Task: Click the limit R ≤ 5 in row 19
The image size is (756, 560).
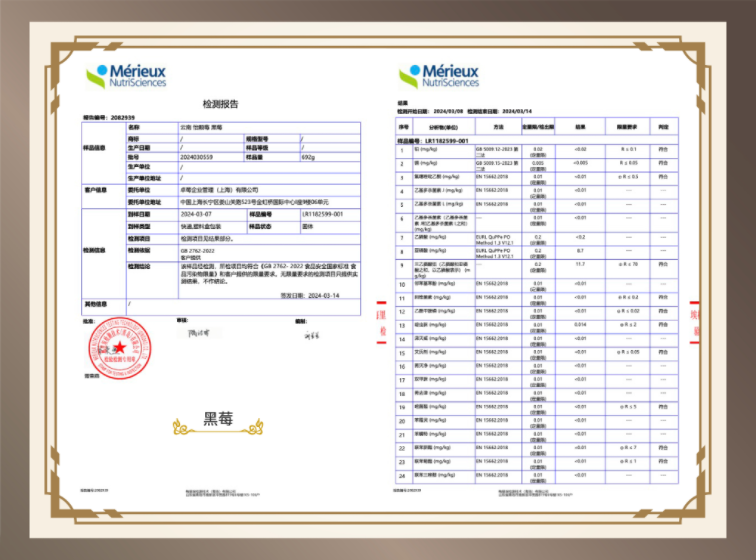Action: click(628, 407)
